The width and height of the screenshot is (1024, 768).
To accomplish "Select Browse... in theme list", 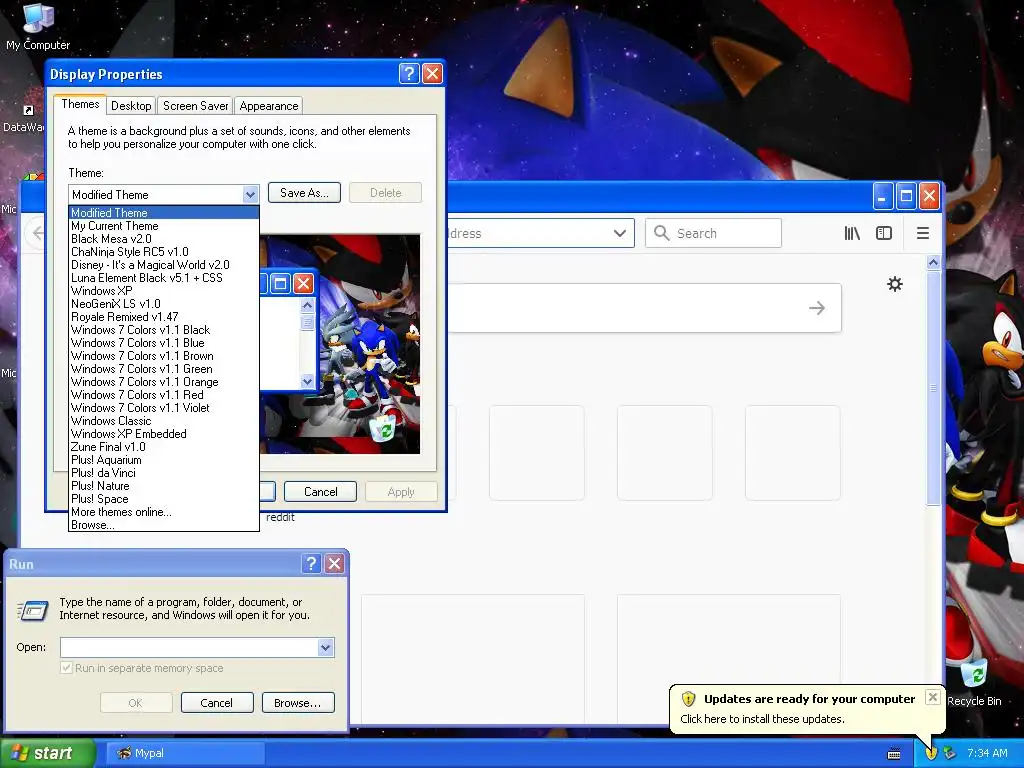I will (x=164, y=525).
